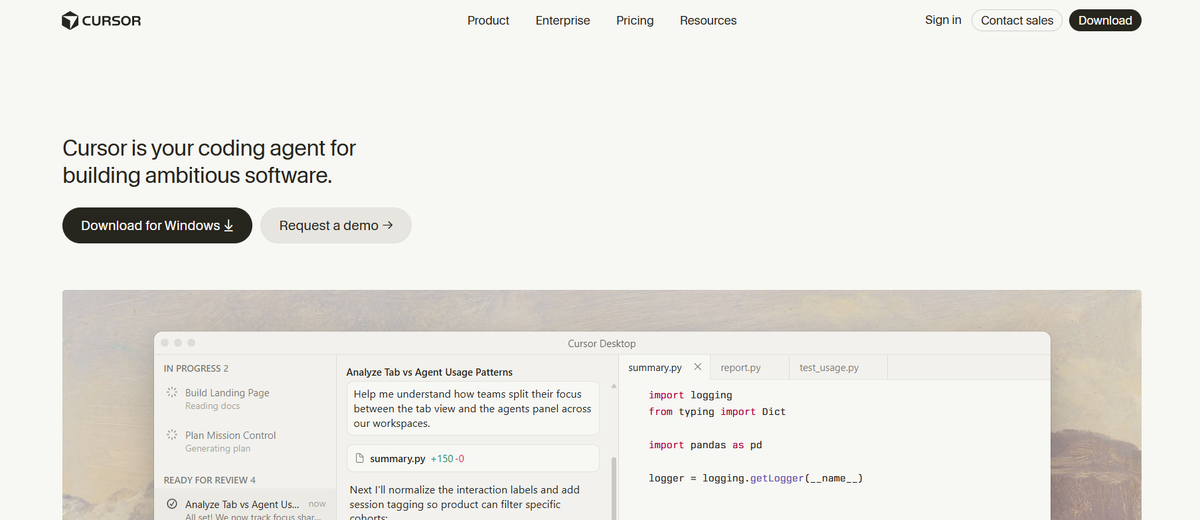Viewport: 1200px width, 520px height.
Task: Click the Build Landing Page spinner icon
Action: pos(172,393)
